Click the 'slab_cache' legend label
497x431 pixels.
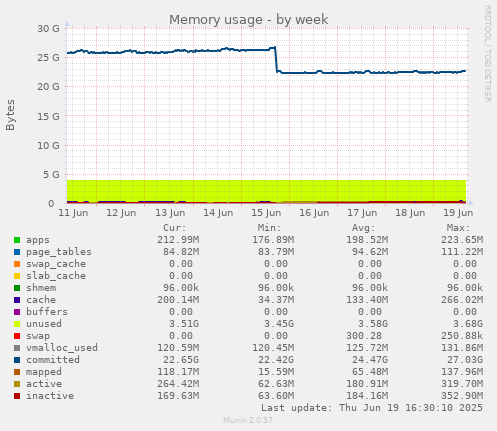(56, 276)
